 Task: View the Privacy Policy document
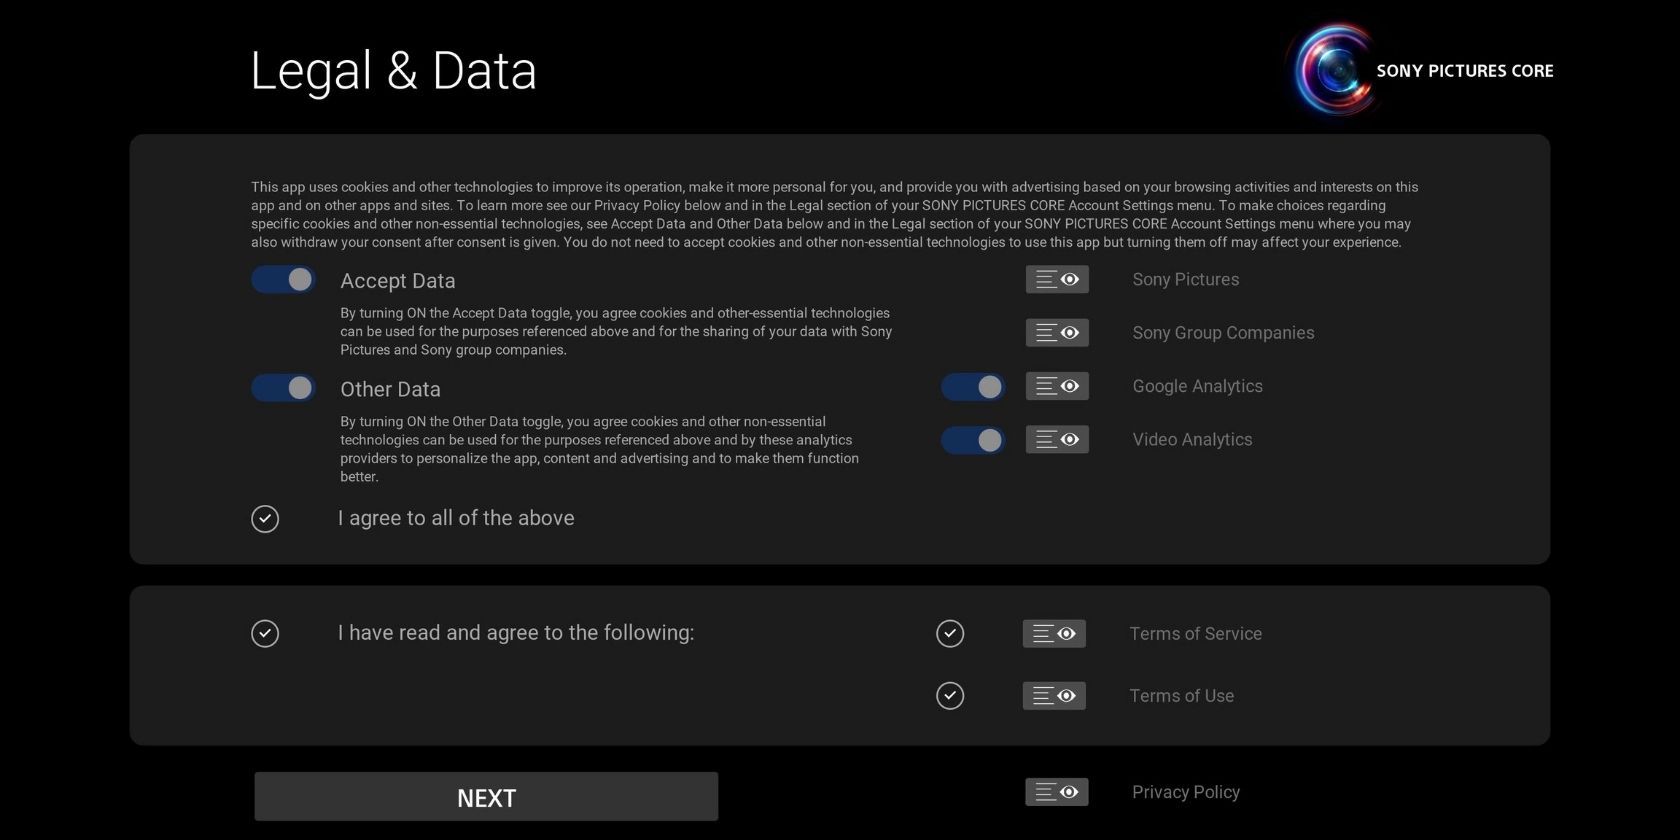1057,791
